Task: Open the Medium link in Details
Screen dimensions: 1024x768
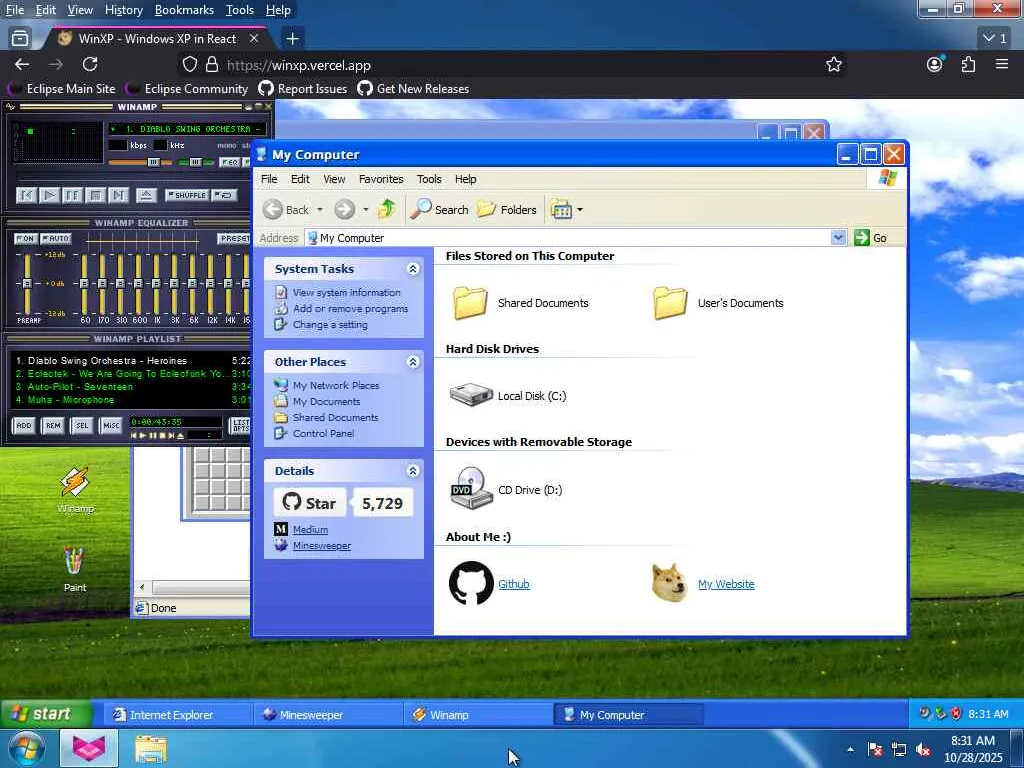Action: pos(310,530)
